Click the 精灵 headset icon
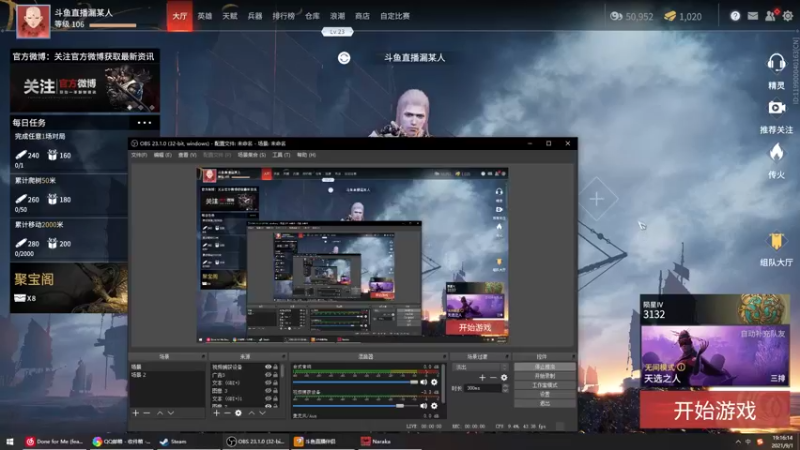 tap(776, 63)
